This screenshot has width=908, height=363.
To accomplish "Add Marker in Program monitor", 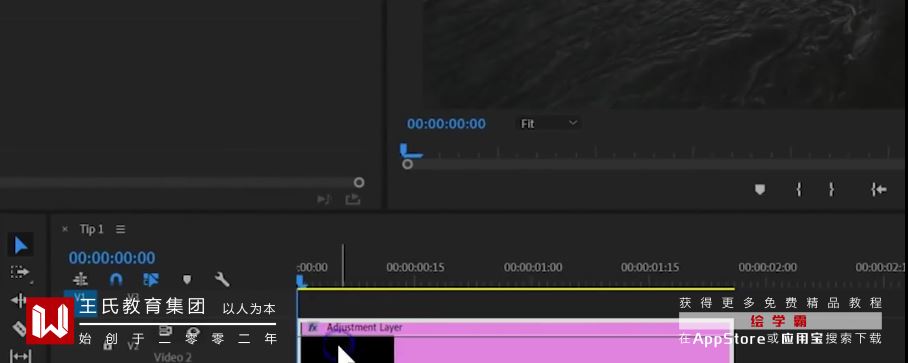I will click(760, 189).
